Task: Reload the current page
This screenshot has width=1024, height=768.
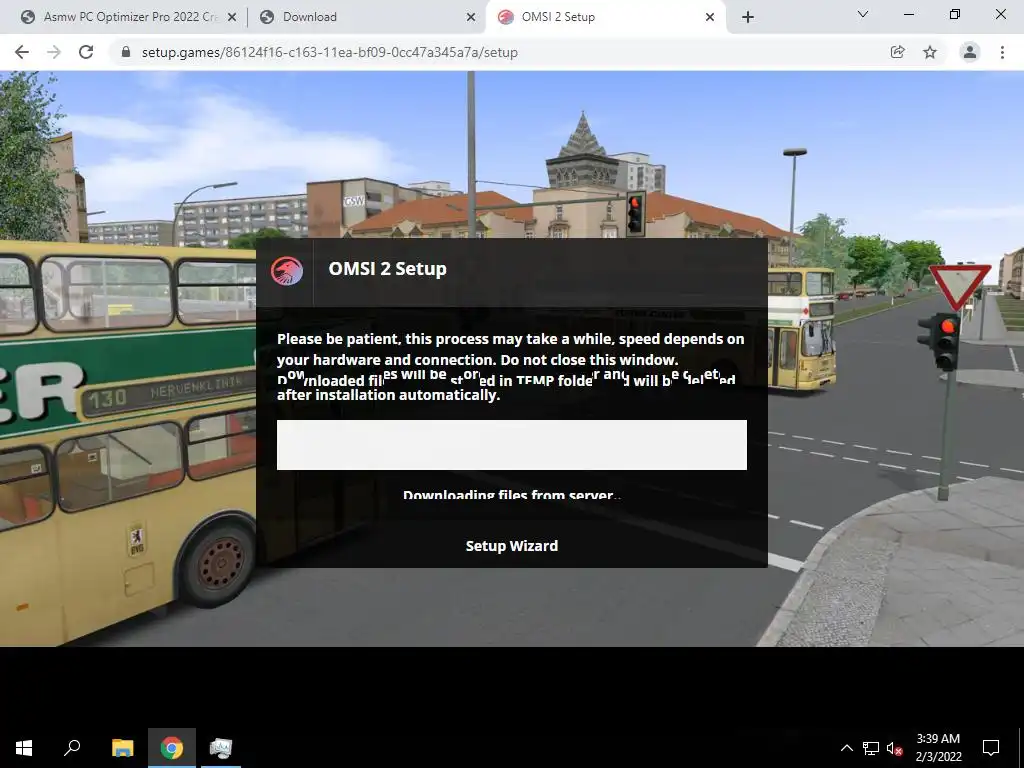Action: [86, 52]
